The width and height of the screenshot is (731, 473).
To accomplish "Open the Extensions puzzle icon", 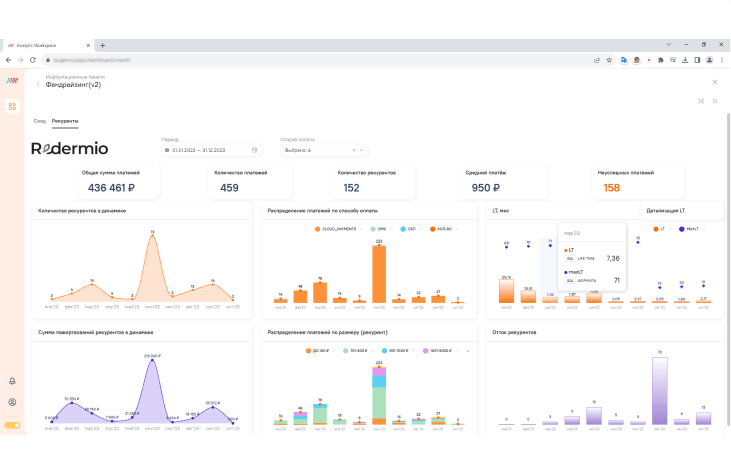I will pyautogui.click(x=661, y=60).
